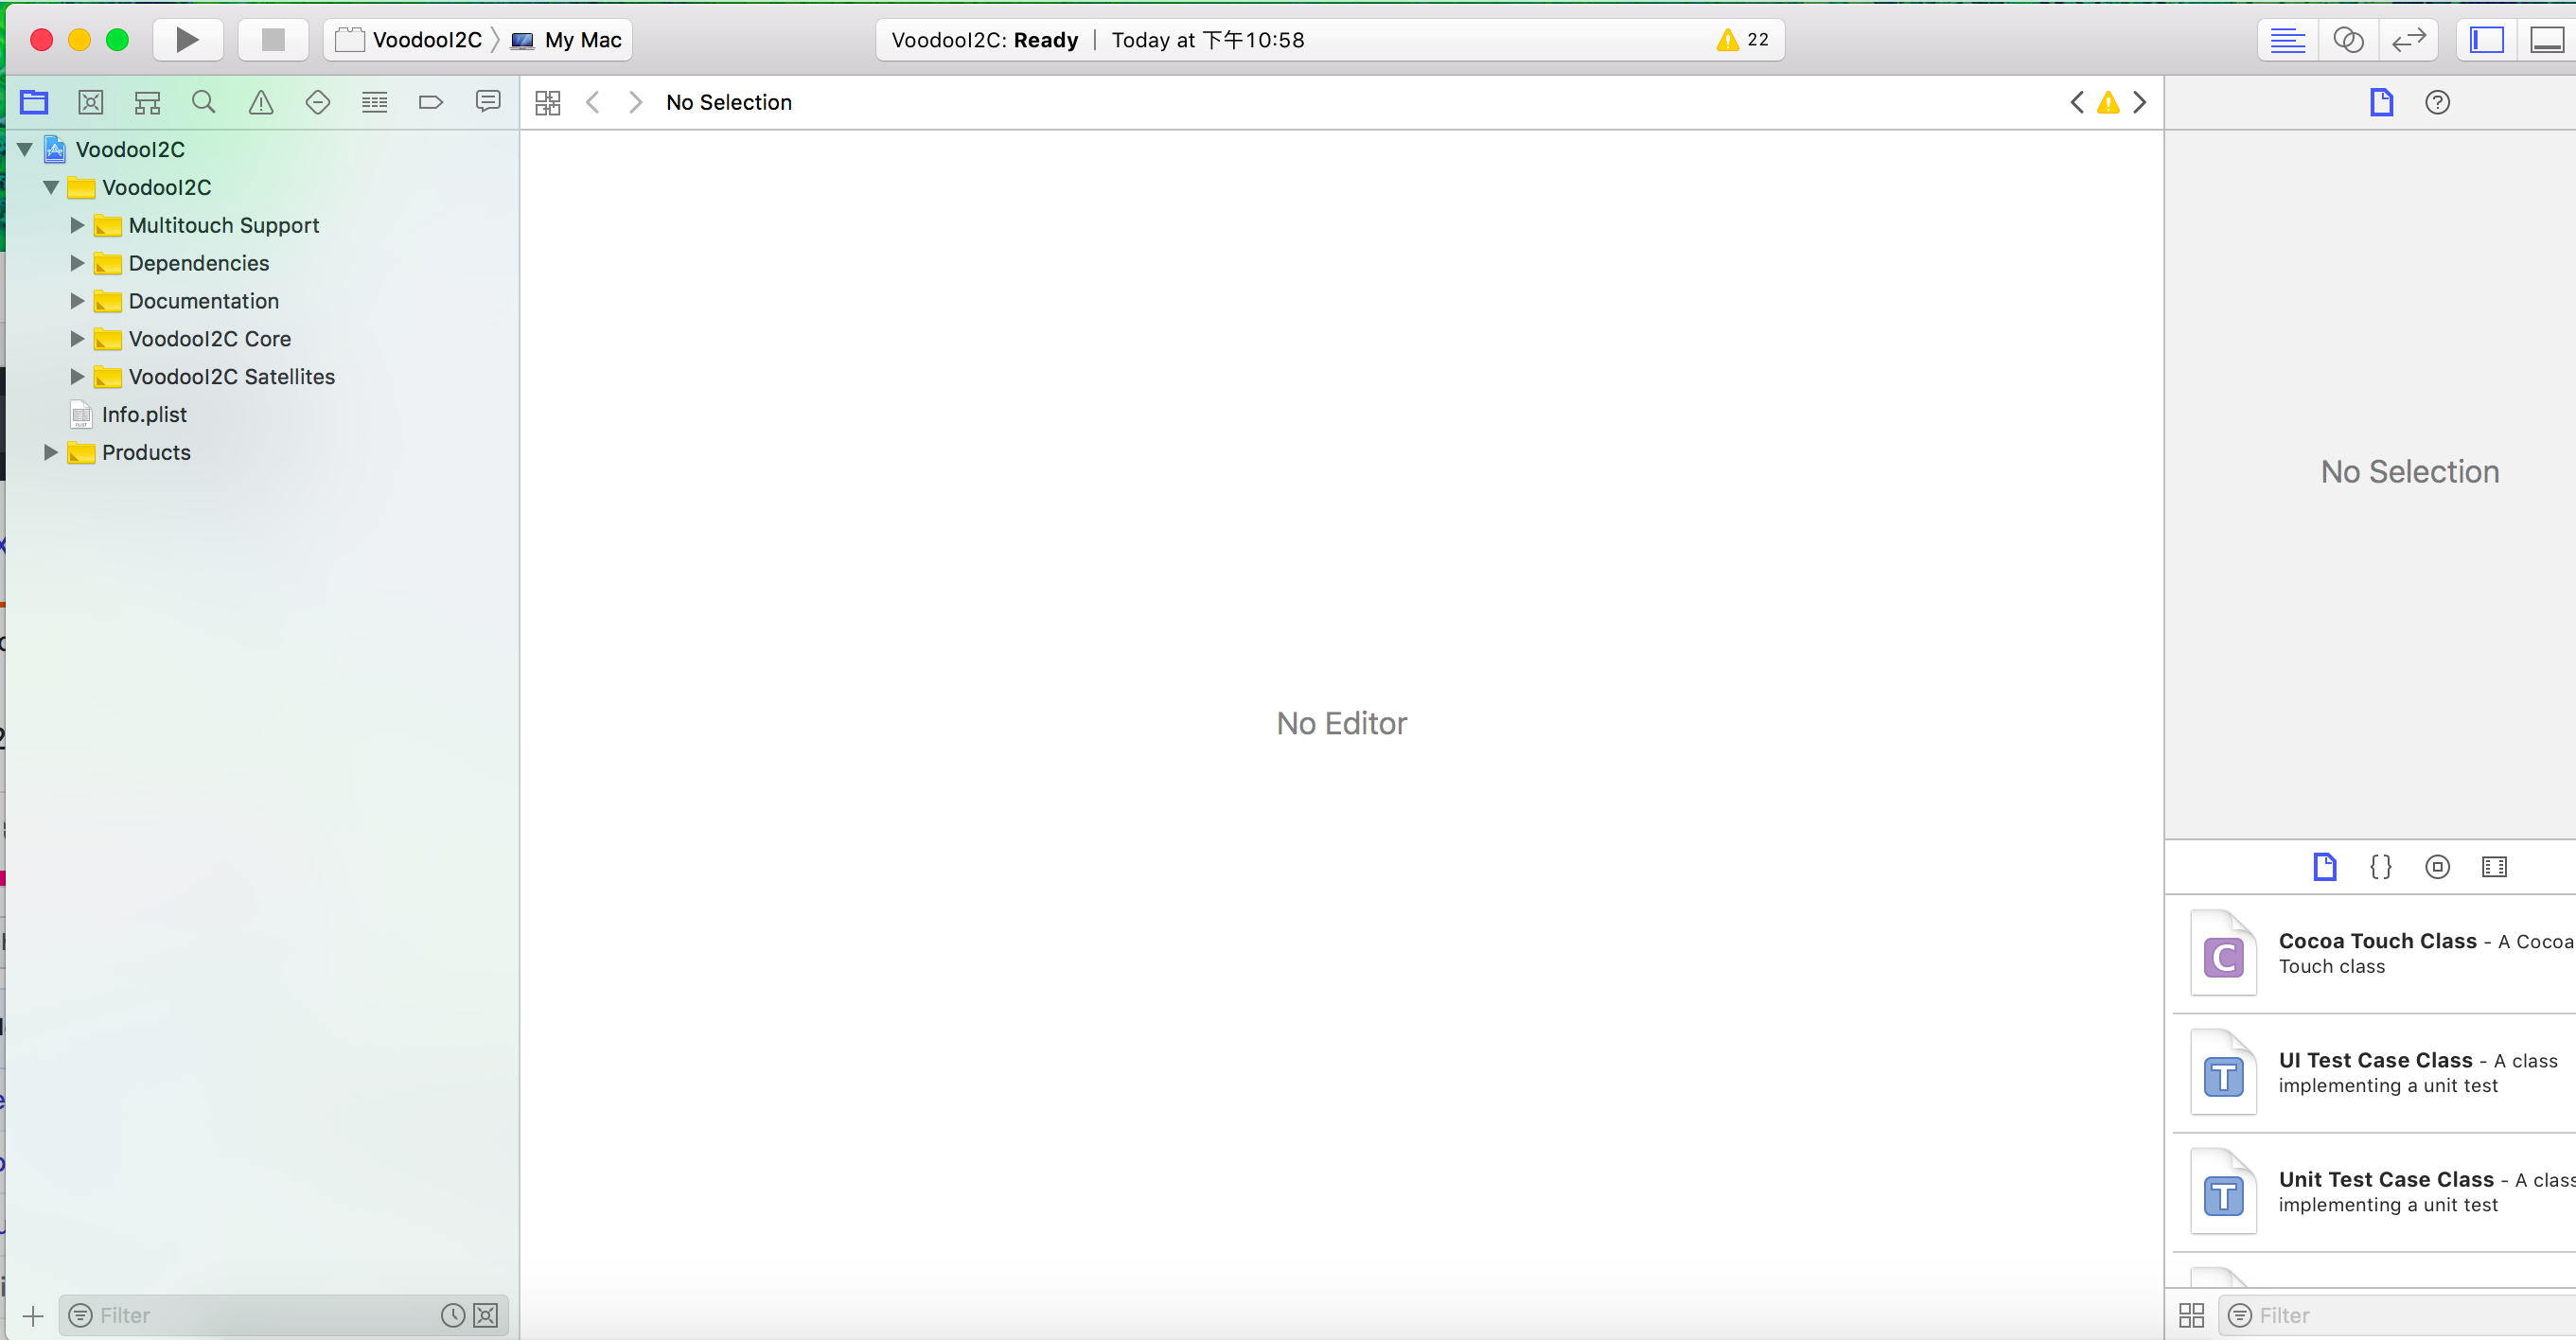Image resolution: width=2576 pixels, height=1340 pixels.
Task: Go forward in editor history
Action: tap(635, 103)
